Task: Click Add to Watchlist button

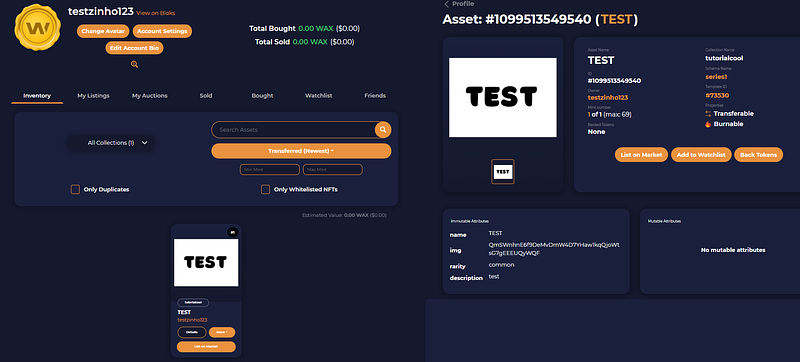Action: 701,155
